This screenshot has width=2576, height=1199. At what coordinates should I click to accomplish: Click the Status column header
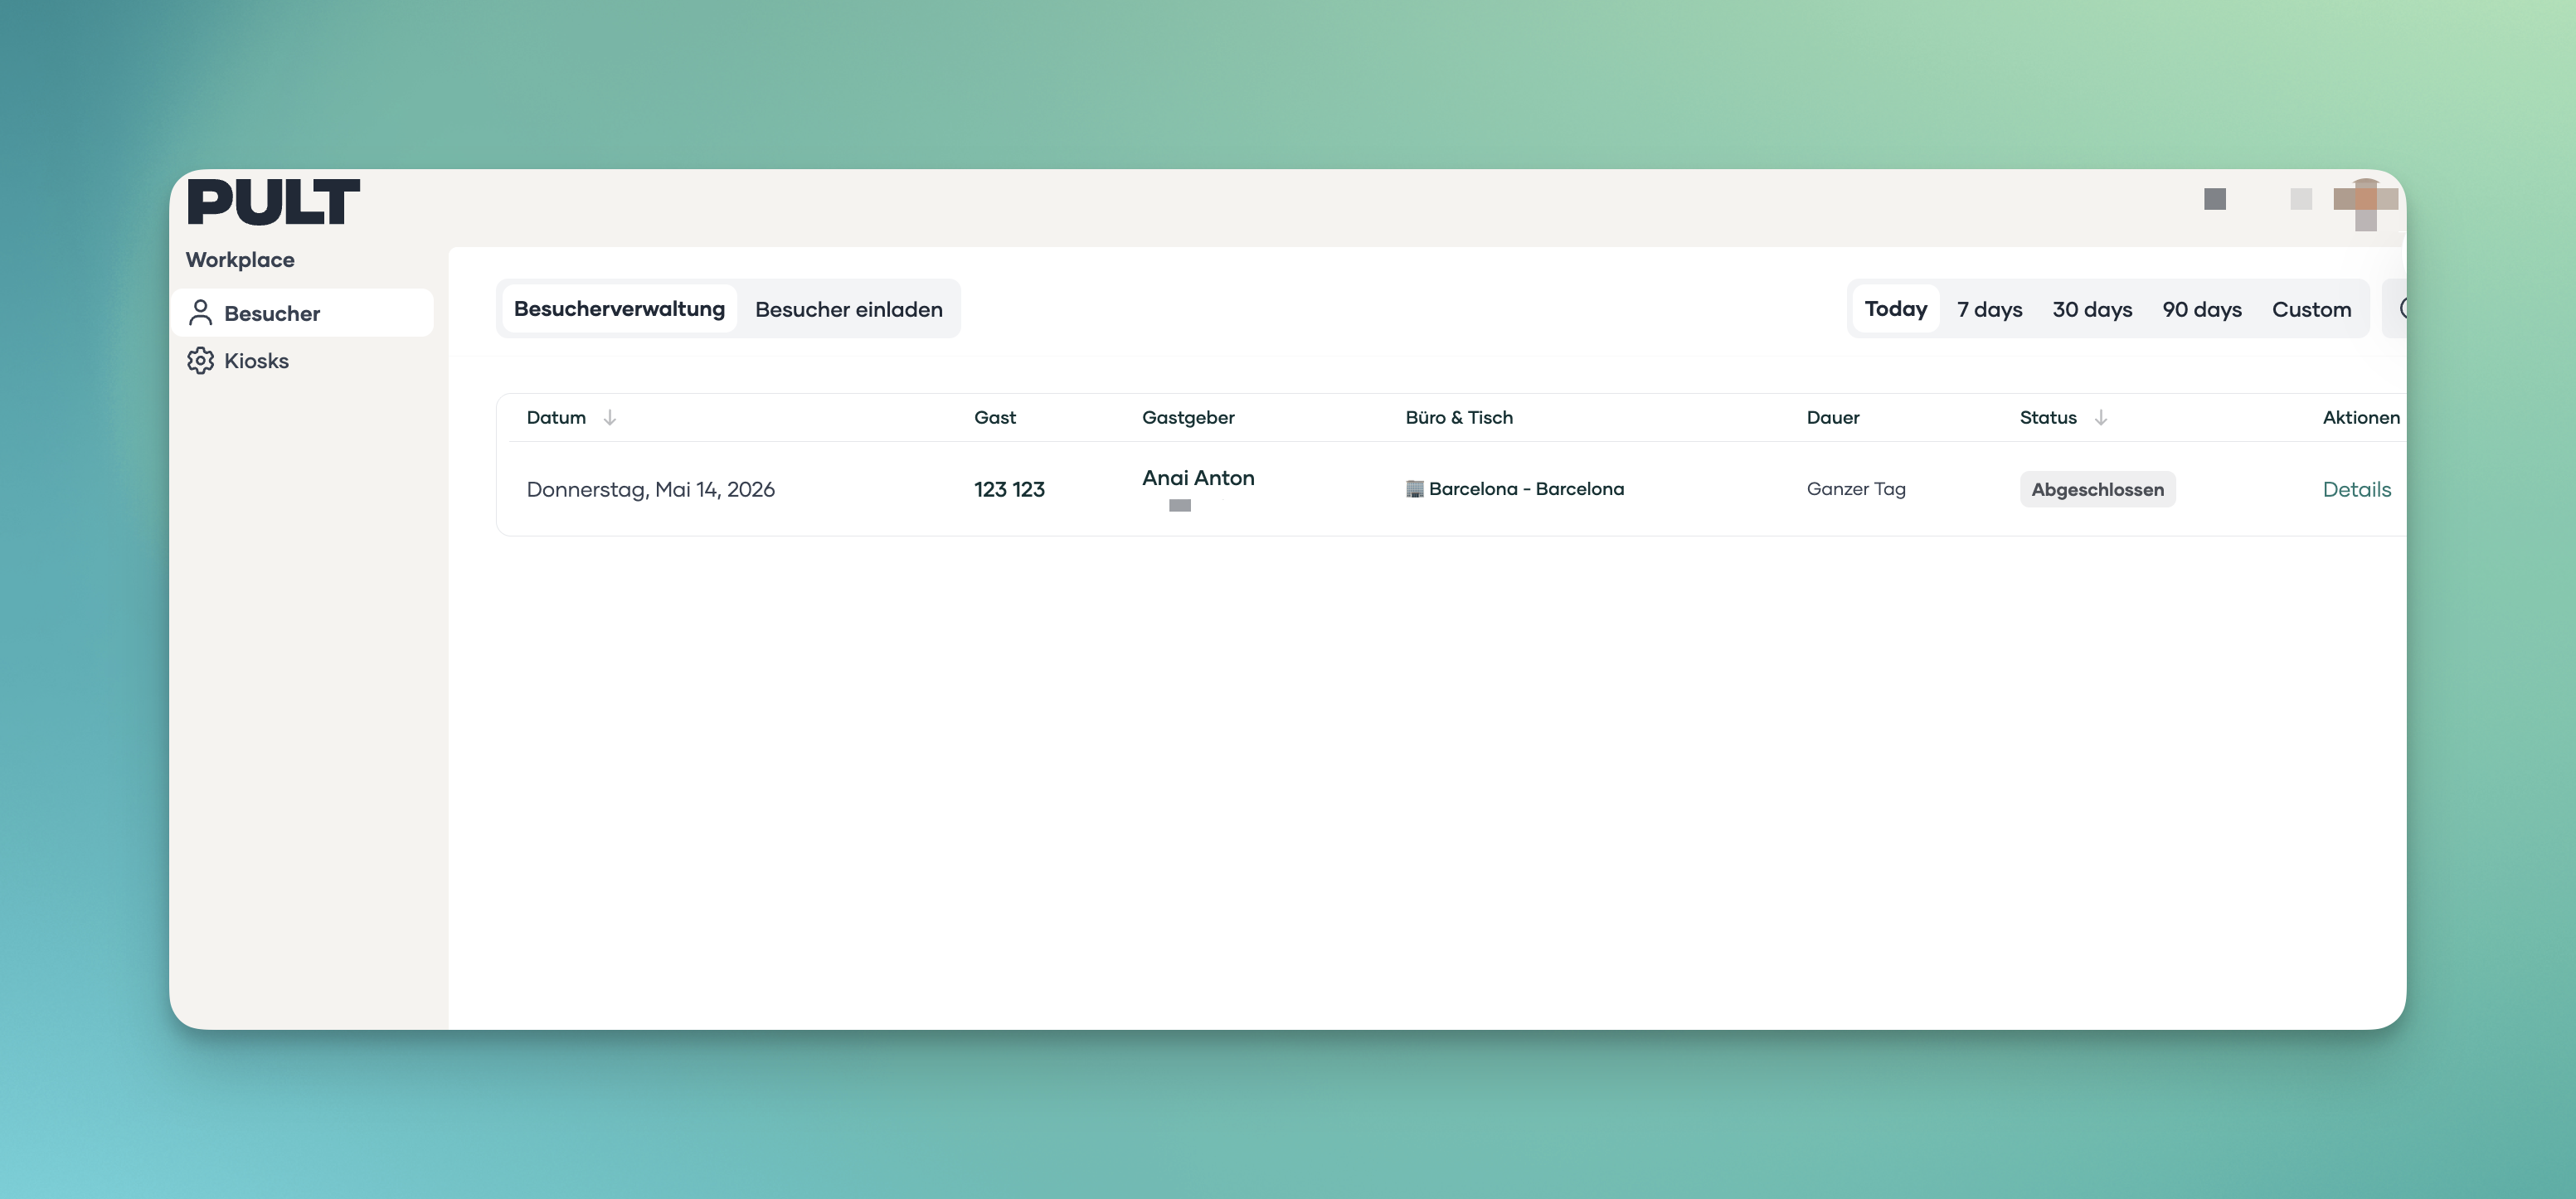2048,417
